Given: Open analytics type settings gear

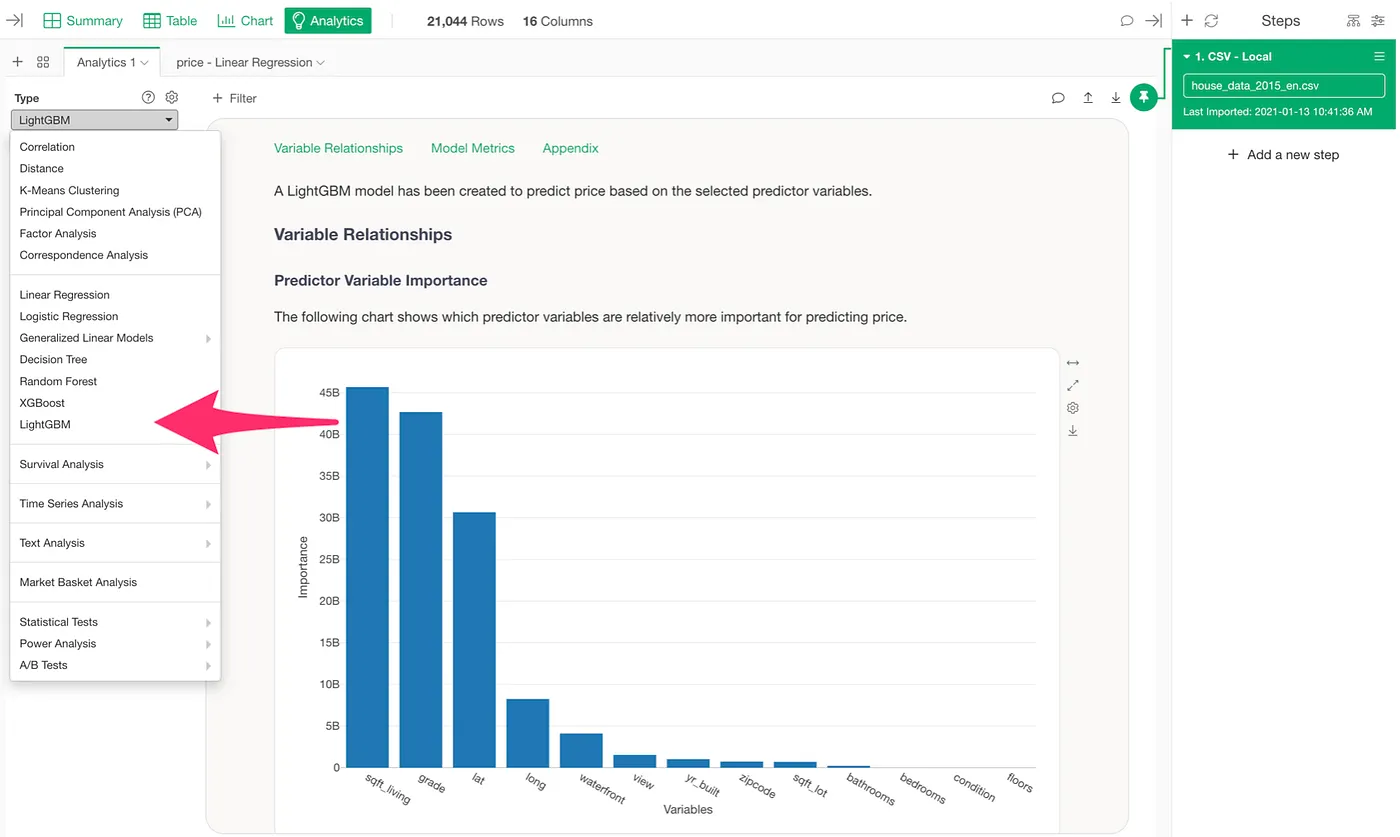Looking at the screenshot, I should pyautogui.click(x=172, y=97).
